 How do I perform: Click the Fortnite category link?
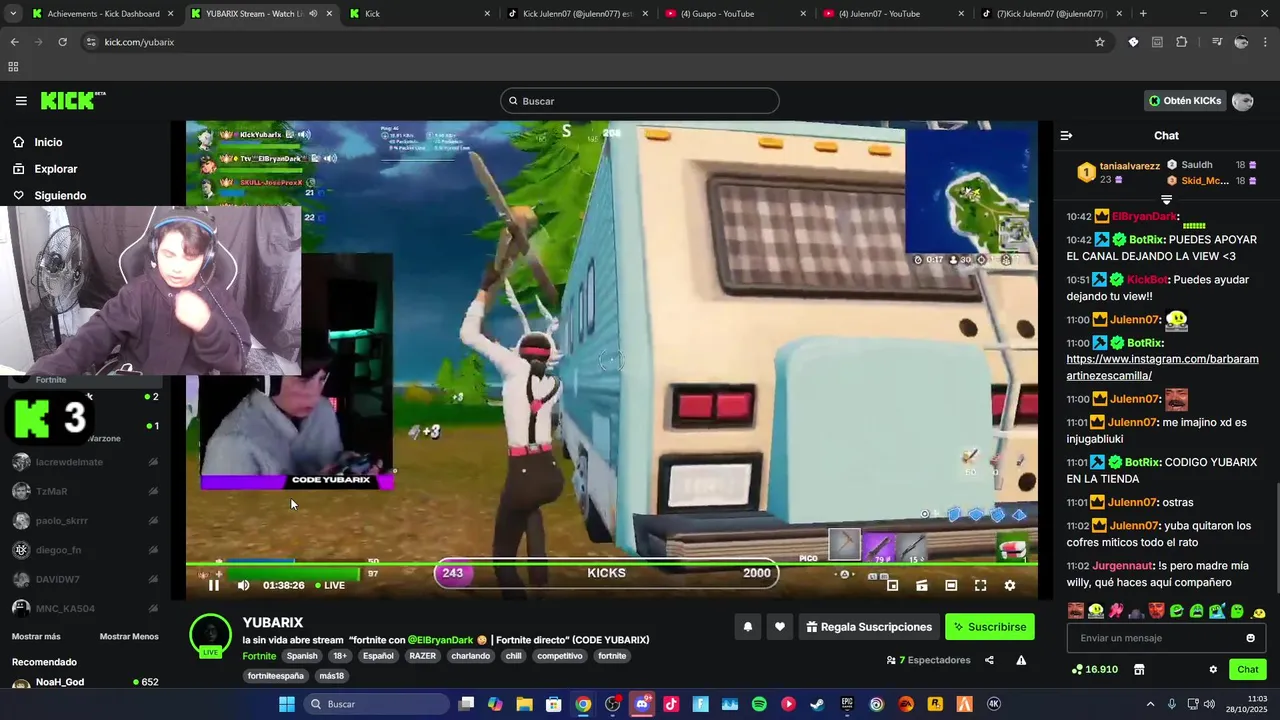tap(259, 656)
